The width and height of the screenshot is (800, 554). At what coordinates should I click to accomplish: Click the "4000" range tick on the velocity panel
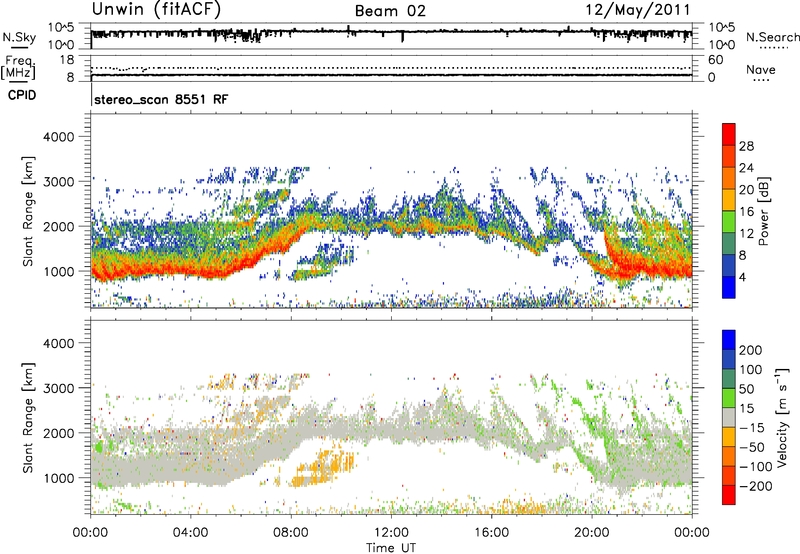coord(58,343)
